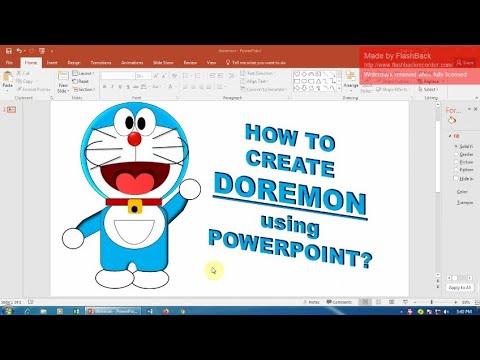The height and width of the screenshot is (360, 480).
Task: Choose the Solid fill radio option
Action: tap(456, 146)
